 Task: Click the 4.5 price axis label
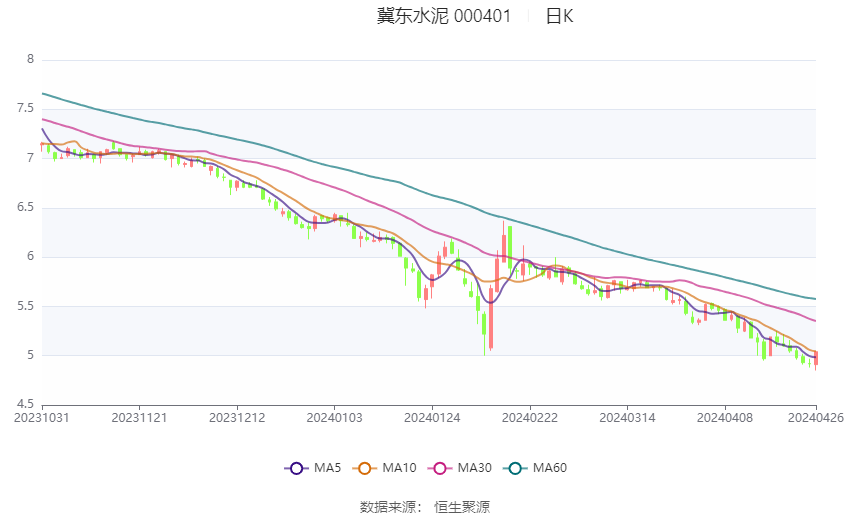click(x=25, y=404)
